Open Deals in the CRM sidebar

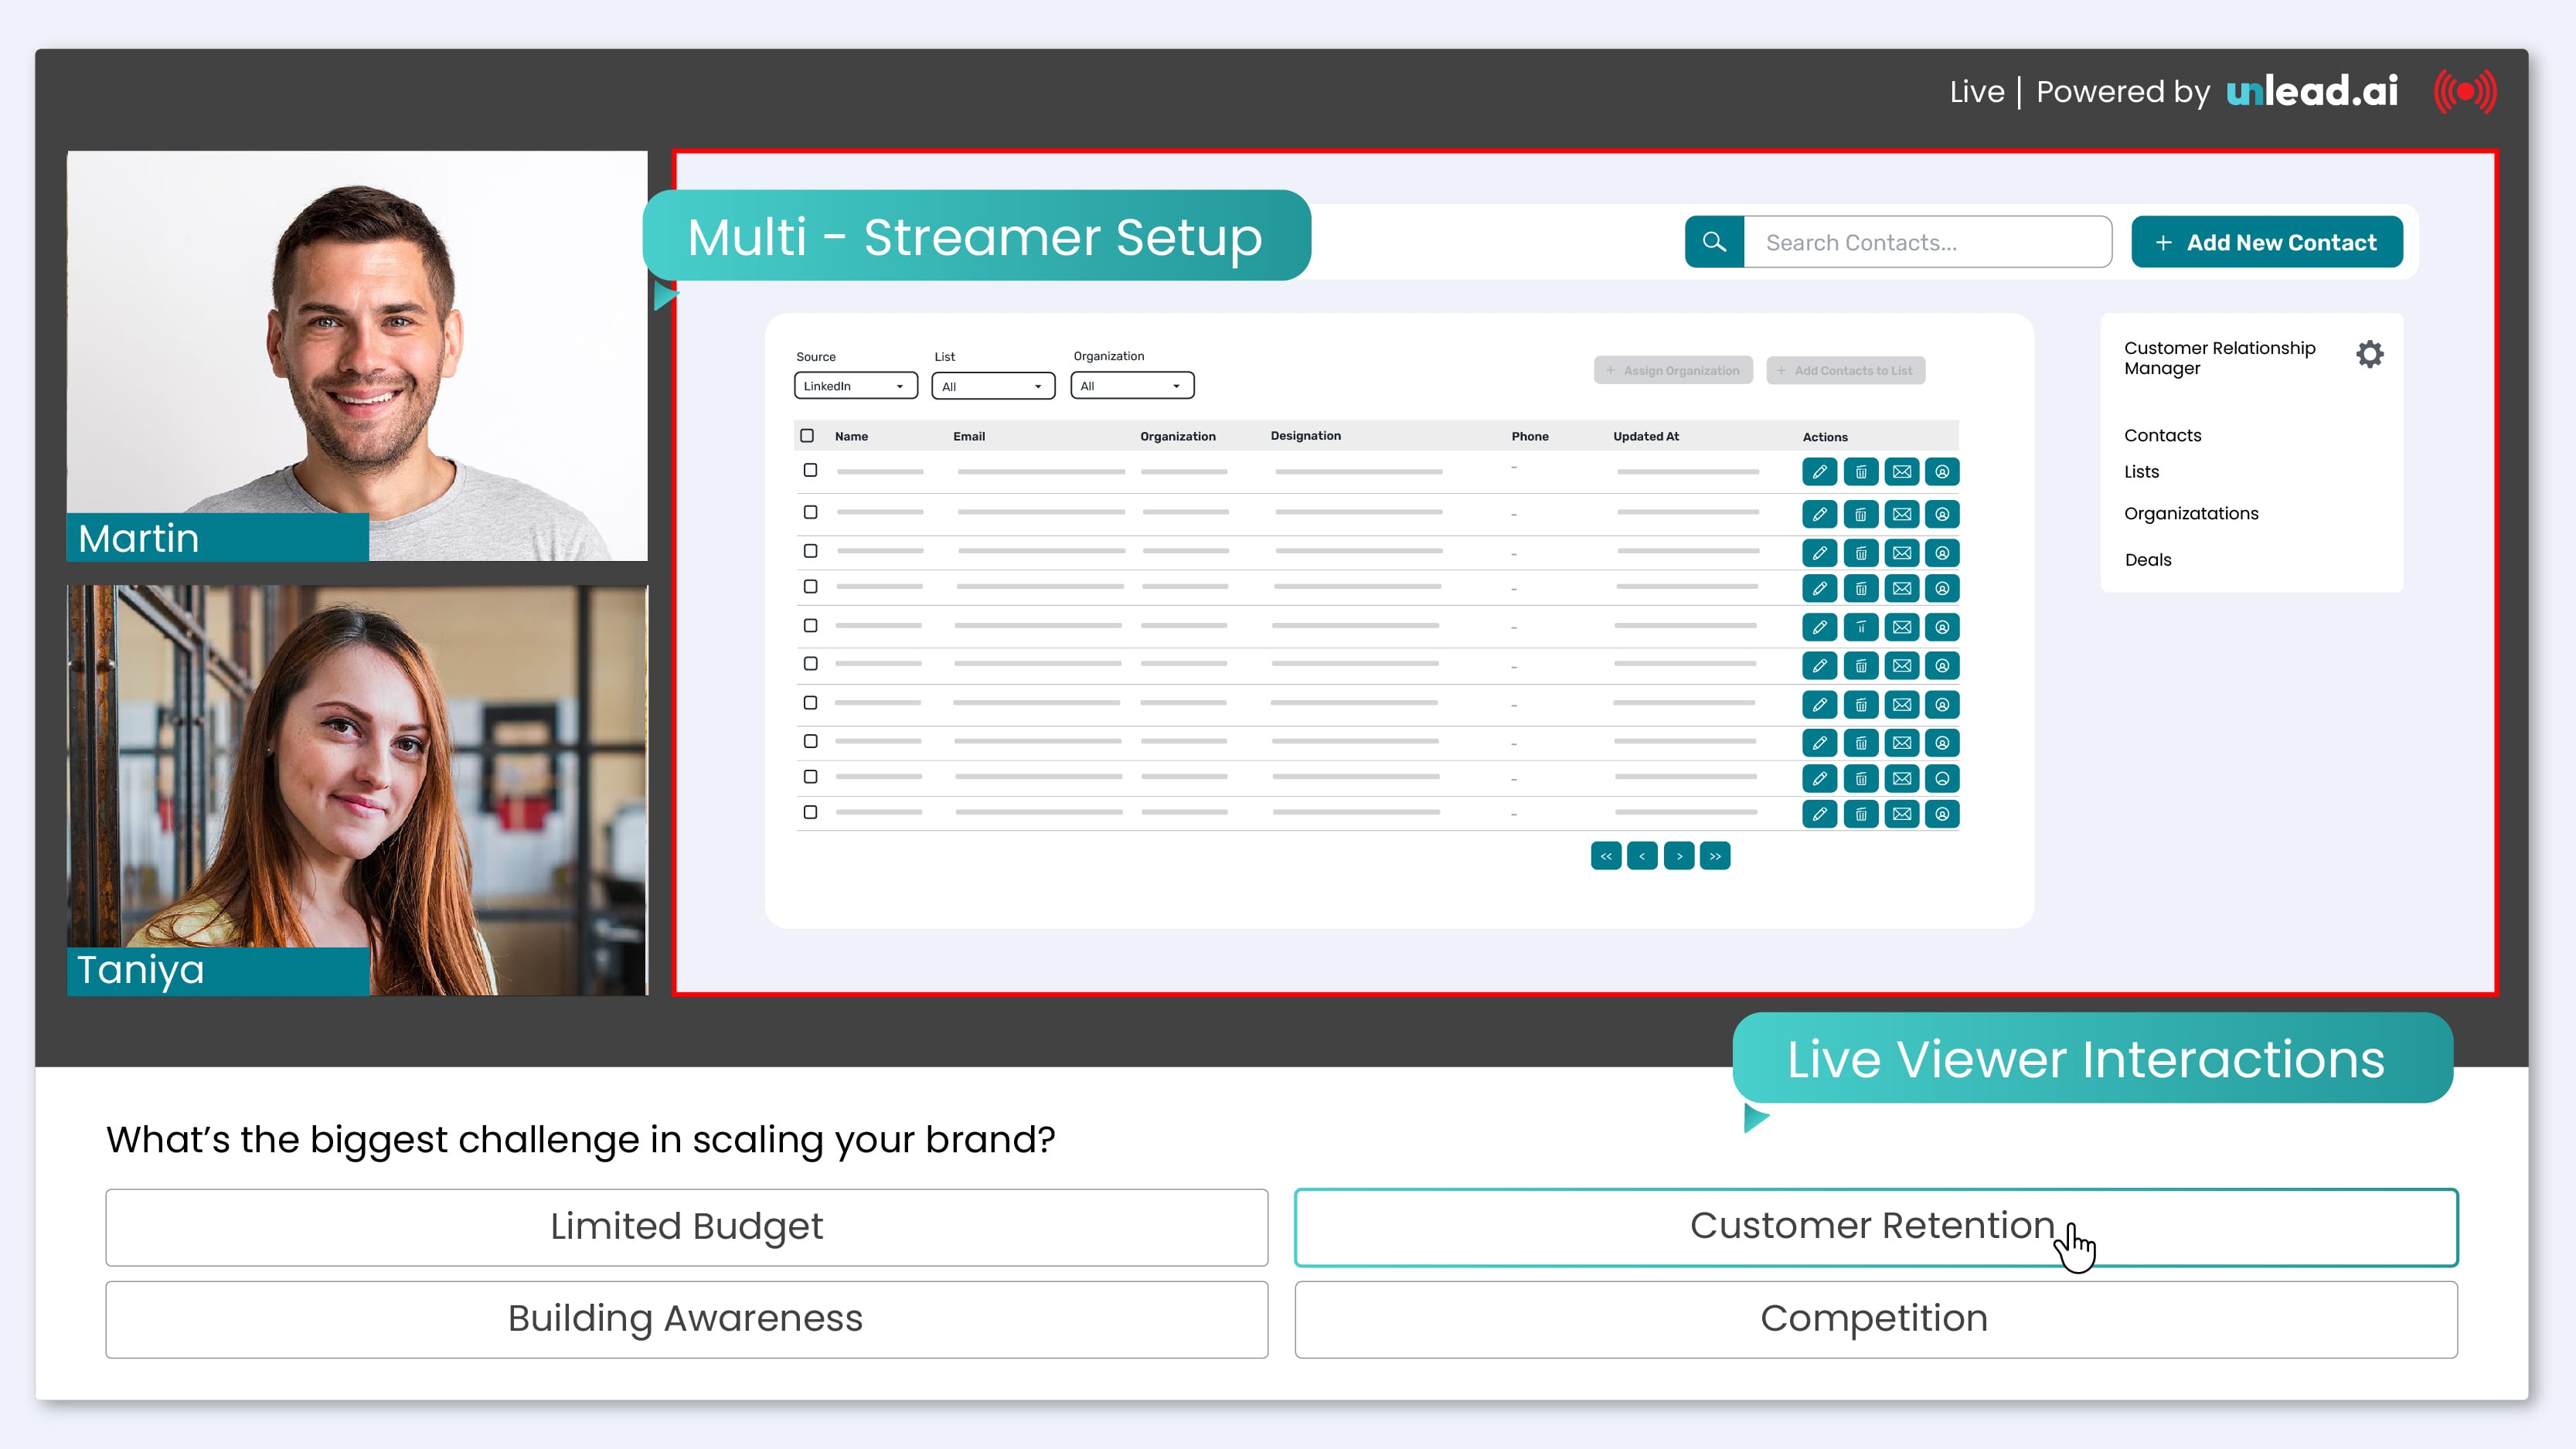[x=2147, y=560]
